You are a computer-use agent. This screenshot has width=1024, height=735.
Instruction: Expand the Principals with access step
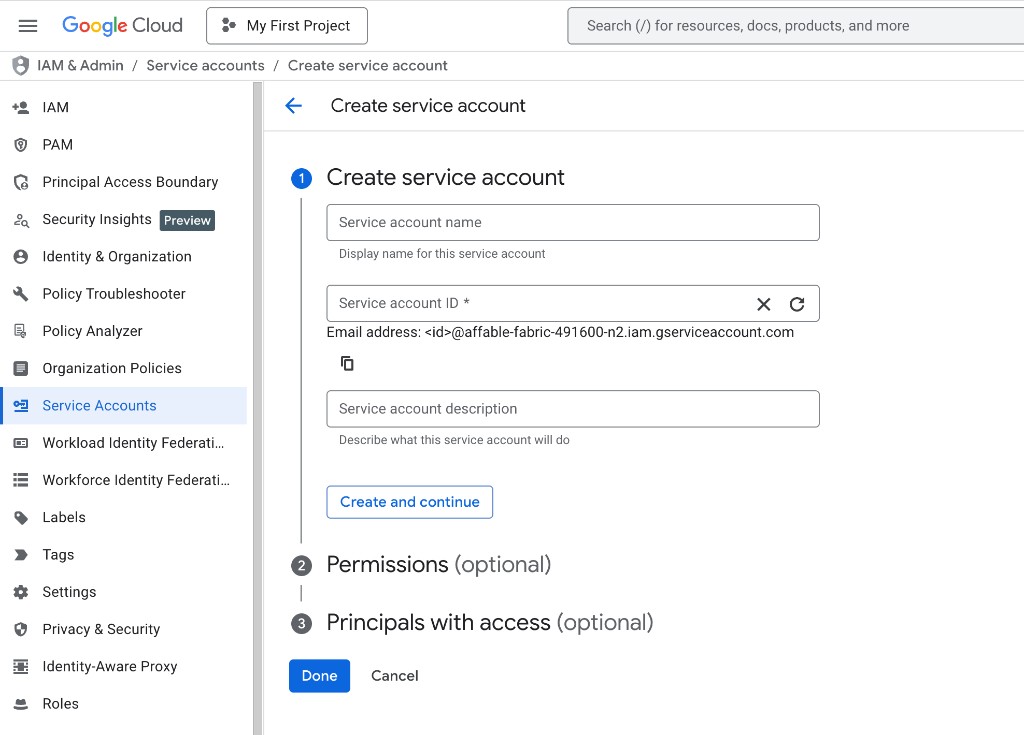[488, 622]
